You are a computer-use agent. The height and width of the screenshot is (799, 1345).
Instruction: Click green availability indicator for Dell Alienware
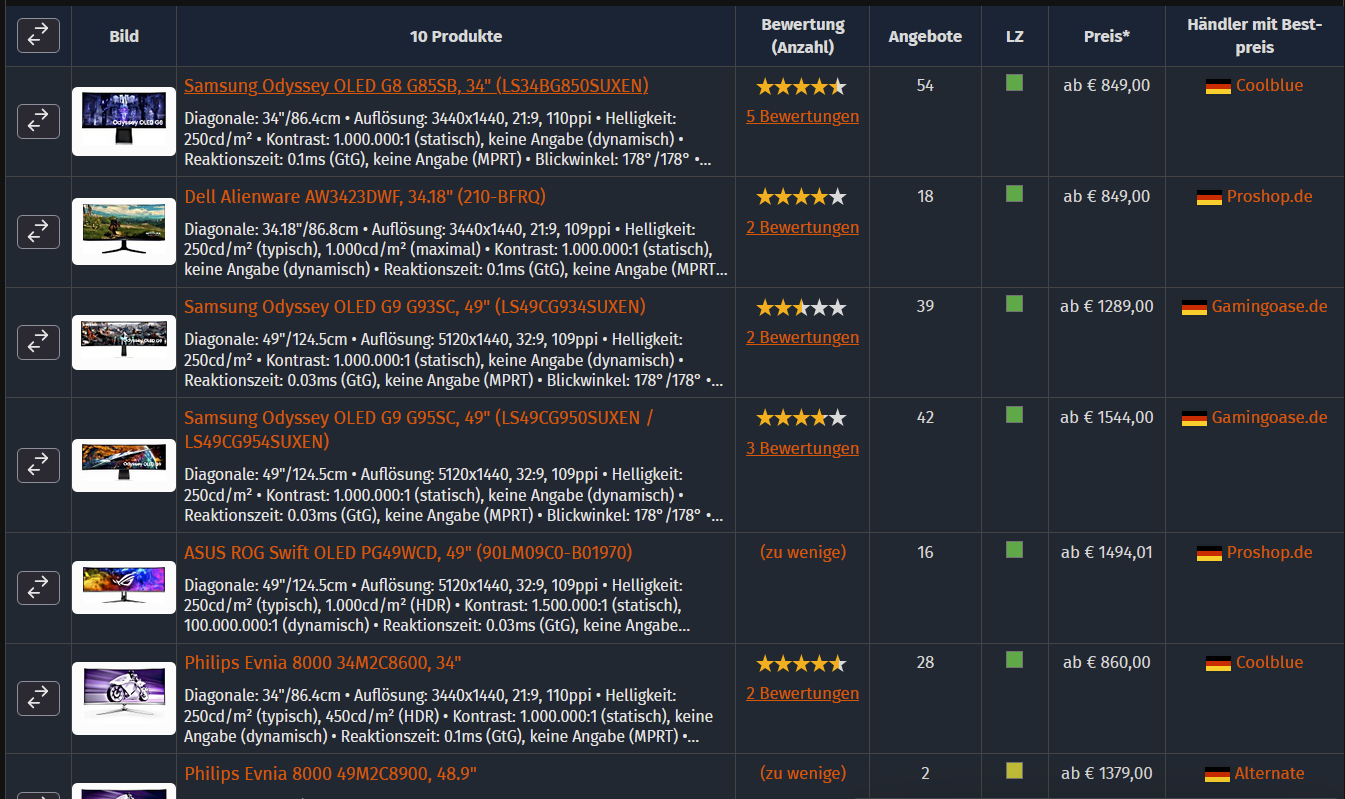[x=1014, y=194]
